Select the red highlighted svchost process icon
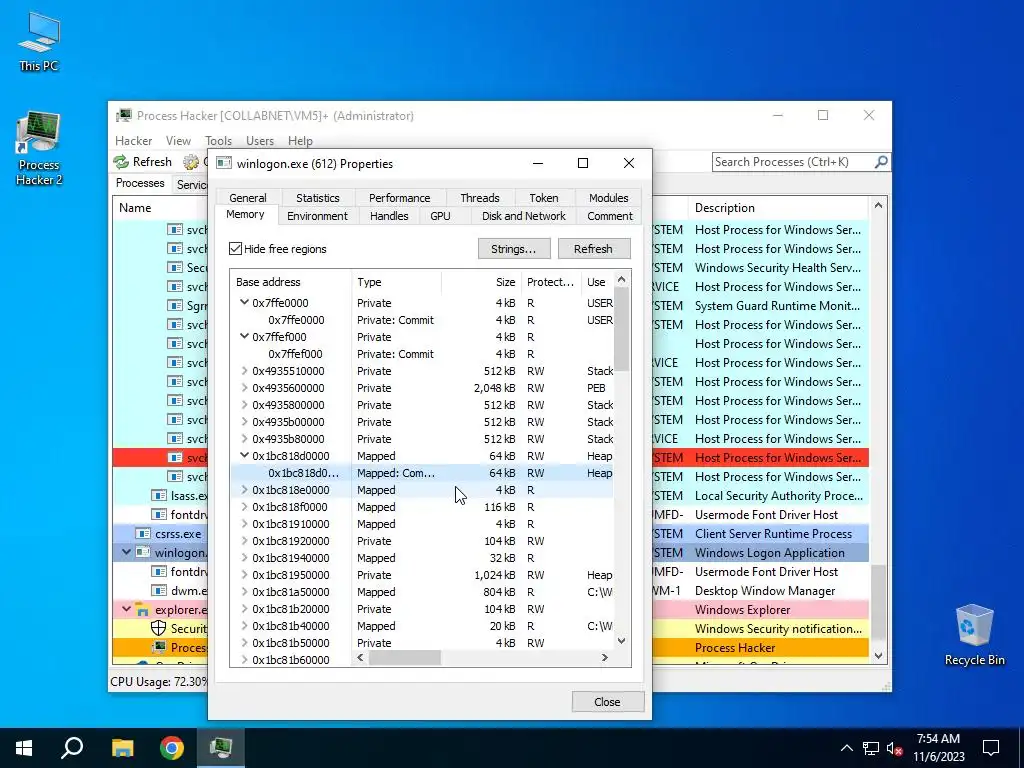The width and height of the screenshot is (1024, 768). click(x=174, y=458)
